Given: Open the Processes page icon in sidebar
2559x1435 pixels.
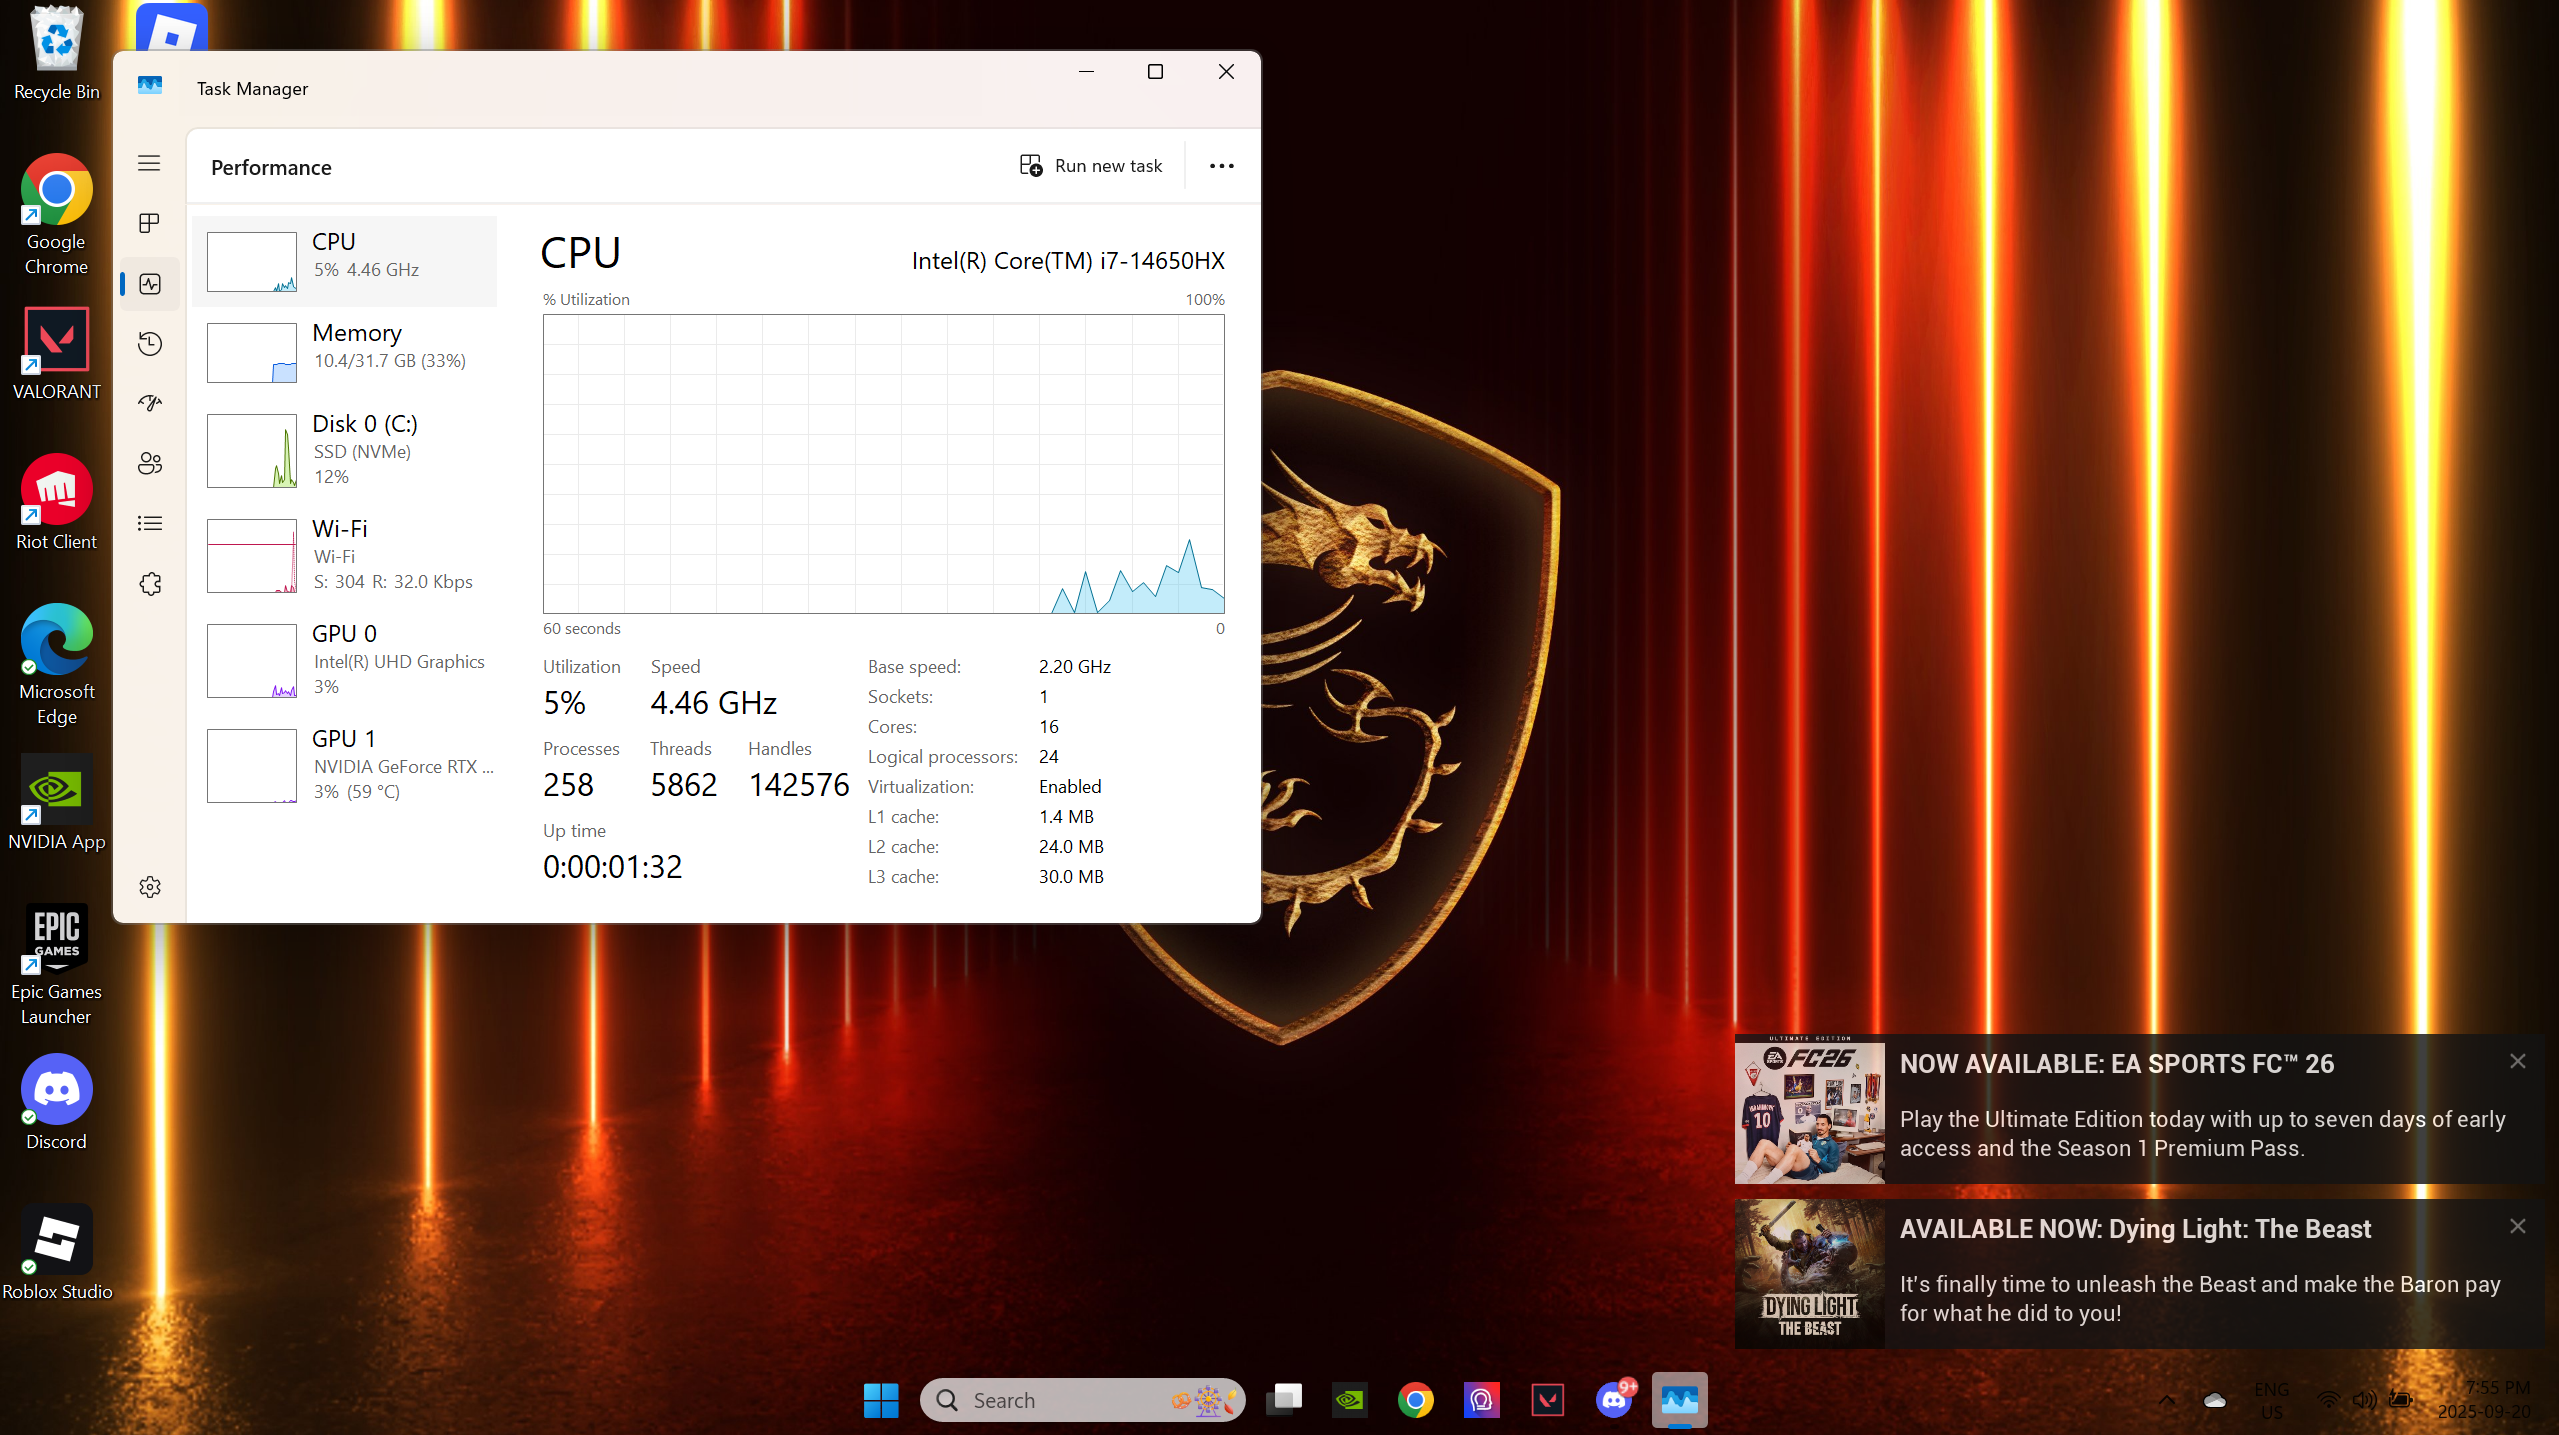Looking at the screenshot, I should click(150, 223).
